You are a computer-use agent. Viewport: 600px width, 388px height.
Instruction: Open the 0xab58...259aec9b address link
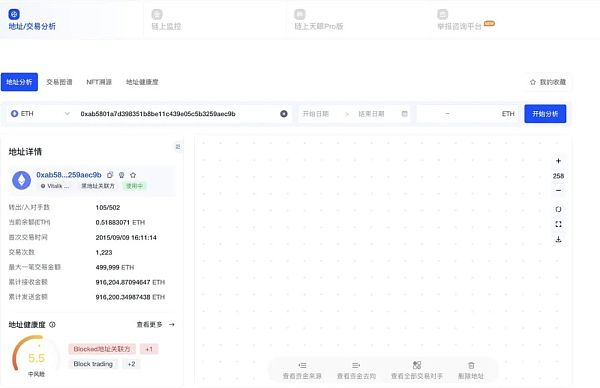pyautogui.click(x=69, y=175)
